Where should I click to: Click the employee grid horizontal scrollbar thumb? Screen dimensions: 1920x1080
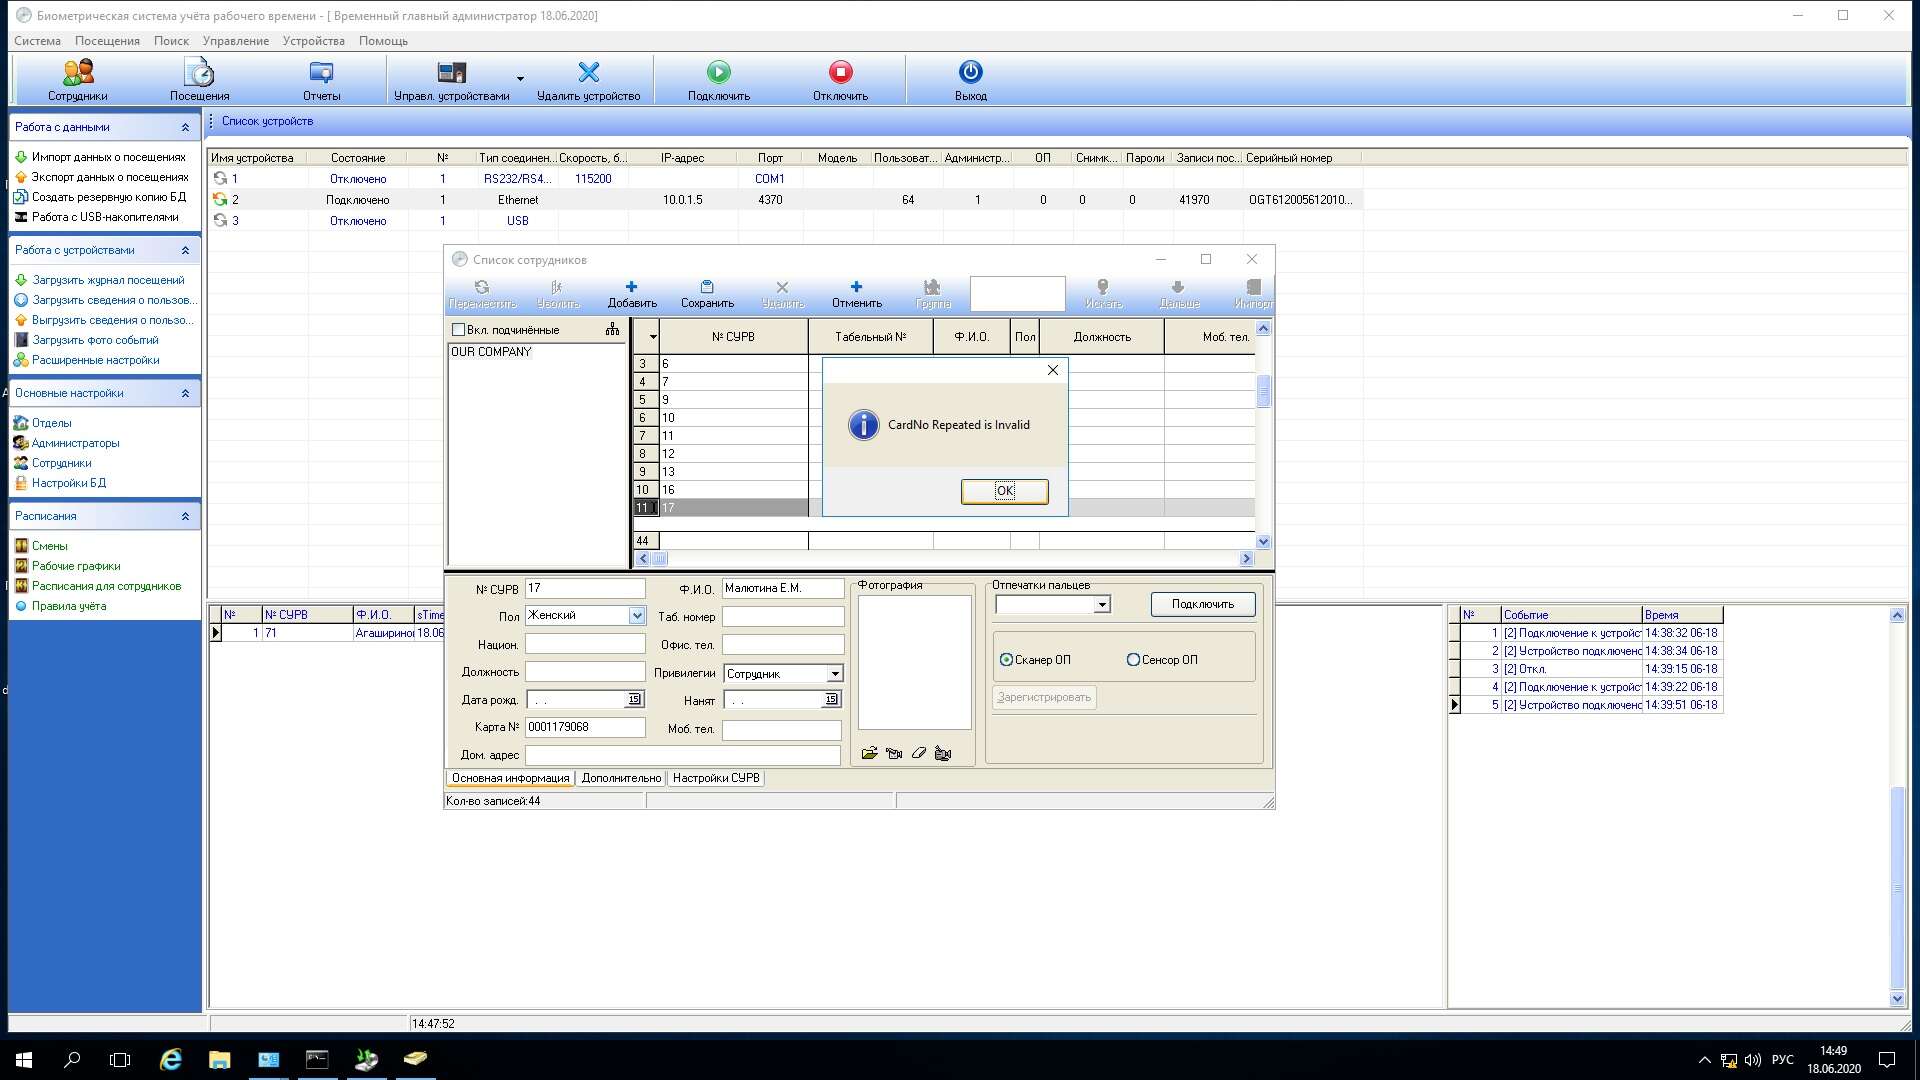click(x=660, y=558)
